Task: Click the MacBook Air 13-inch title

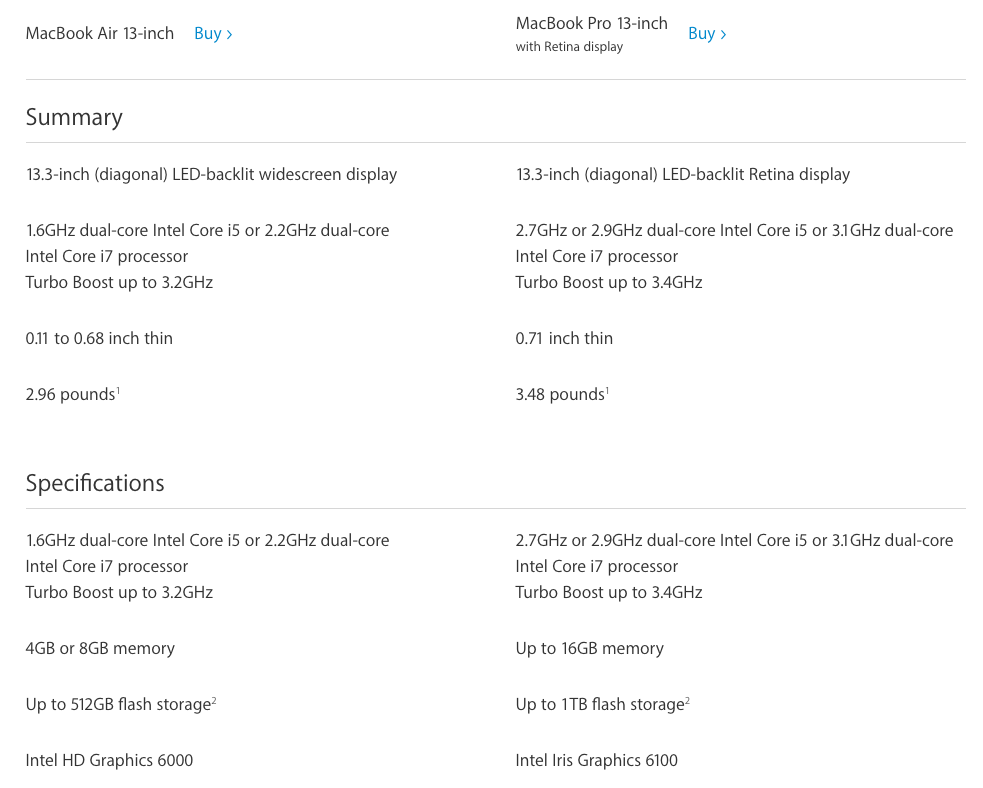Action: click(100, 34)
